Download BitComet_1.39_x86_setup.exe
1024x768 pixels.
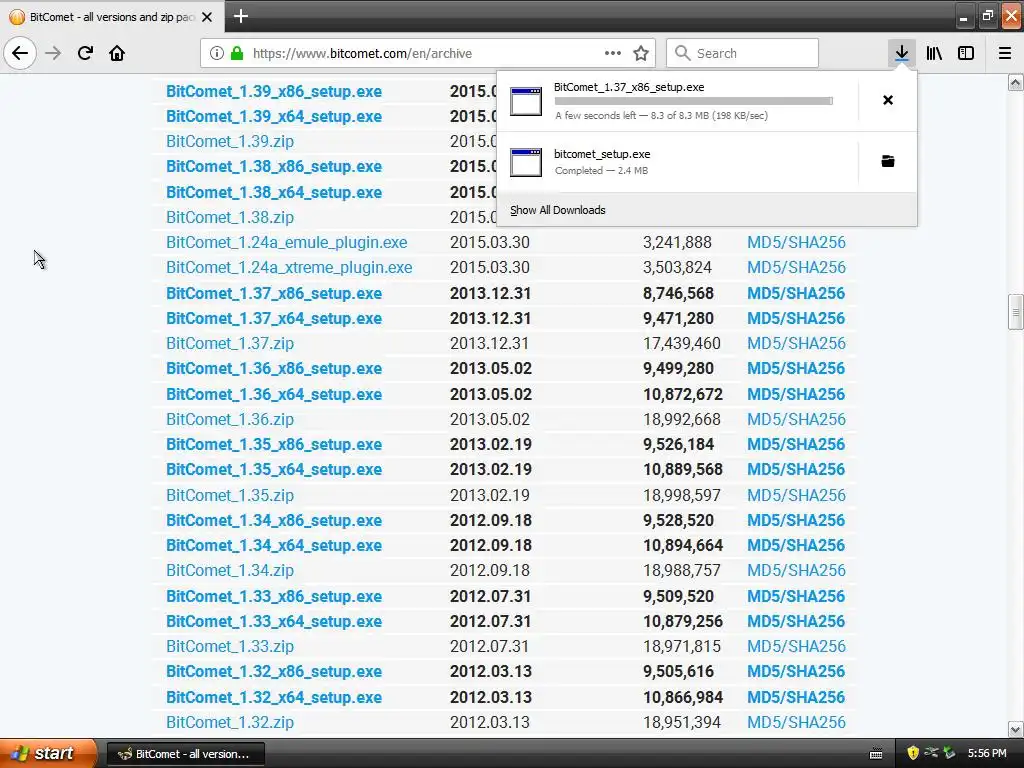tap(274, 91)
